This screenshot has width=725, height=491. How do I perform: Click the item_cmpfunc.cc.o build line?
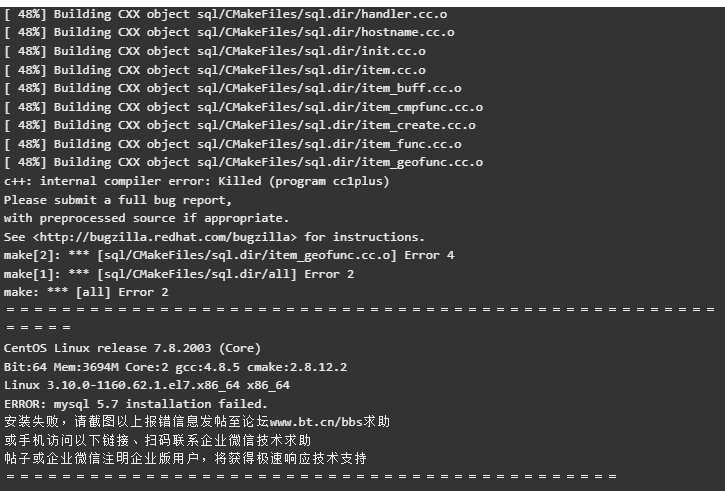243,107
